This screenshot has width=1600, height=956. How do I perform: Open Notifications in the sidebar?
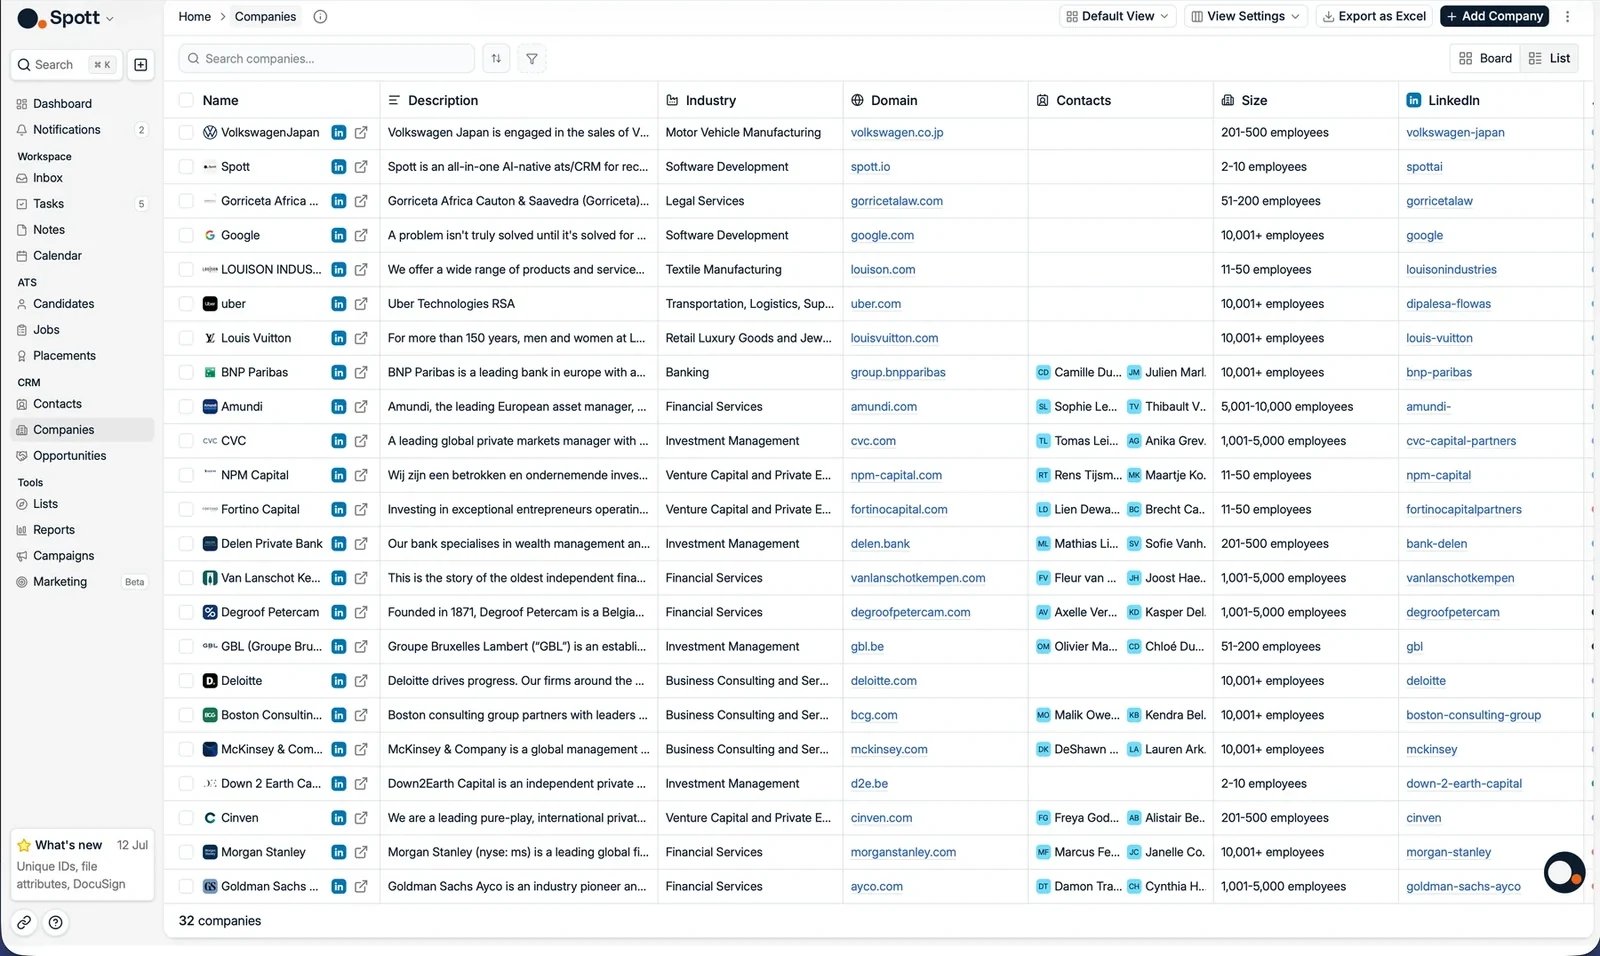[82, 130]
